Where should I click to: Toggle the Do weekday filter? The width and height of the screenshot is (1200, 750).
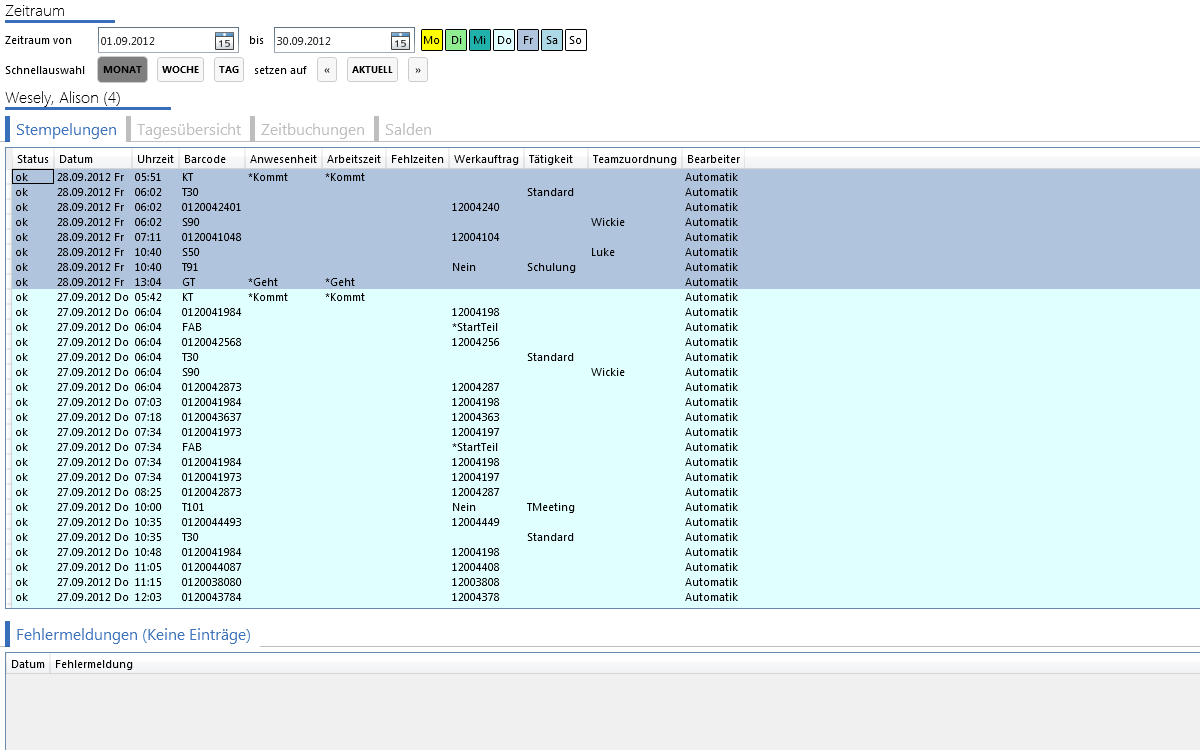(x=504, y=40)
